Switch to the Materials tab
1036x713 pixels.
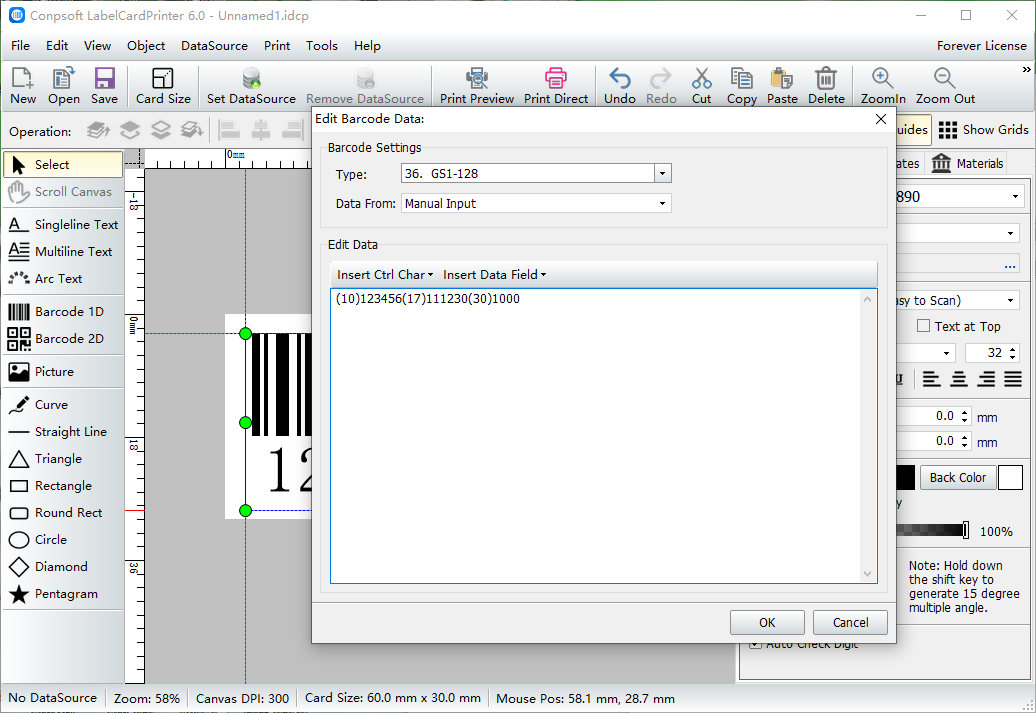point(967,163)
